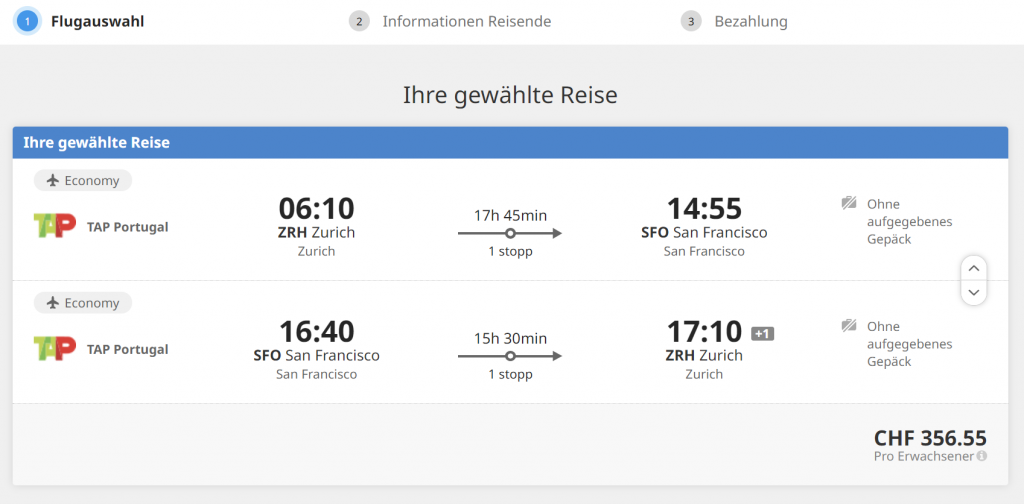Collapse details with the down chevron

pos(973,292)
